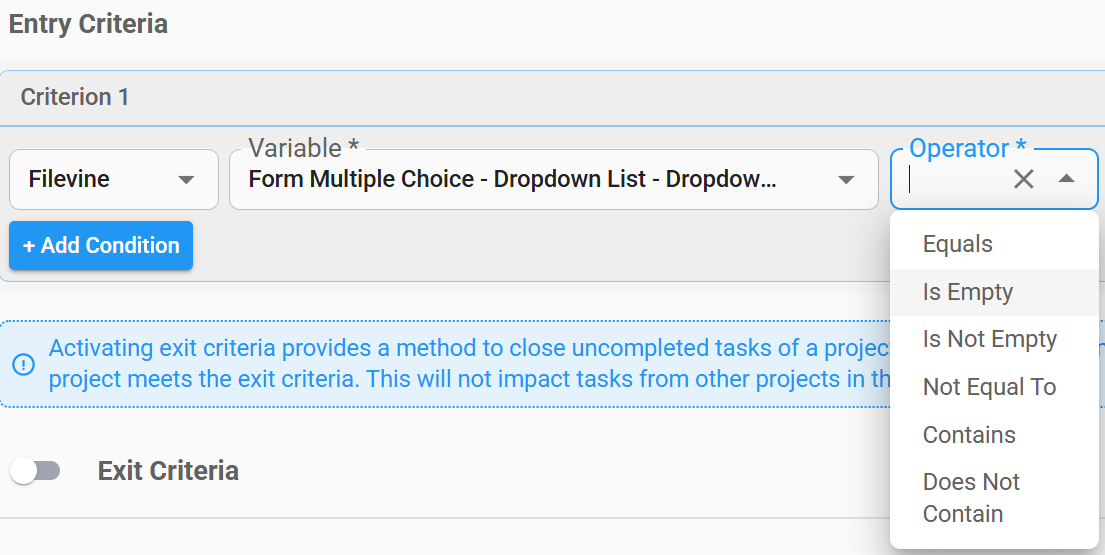Focus the Operator text input
The height and width of the screenshot is (555, 1105).
tap(955, 180)
